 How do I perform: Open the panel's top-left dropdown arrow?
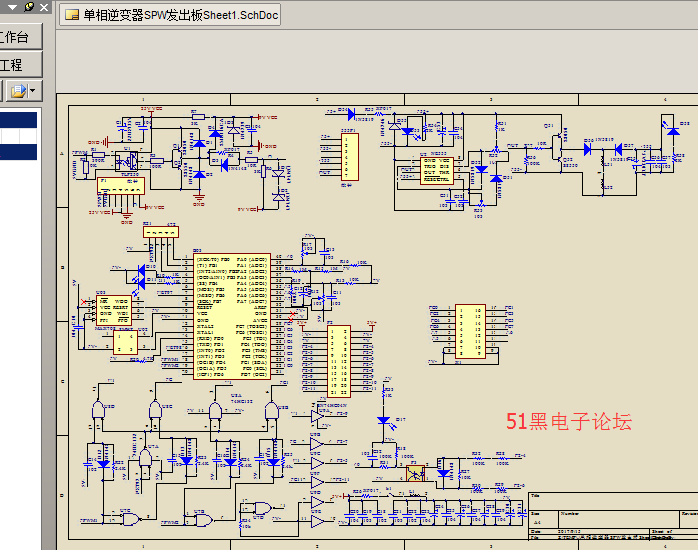pyautogui.click(x=10, y=7)
